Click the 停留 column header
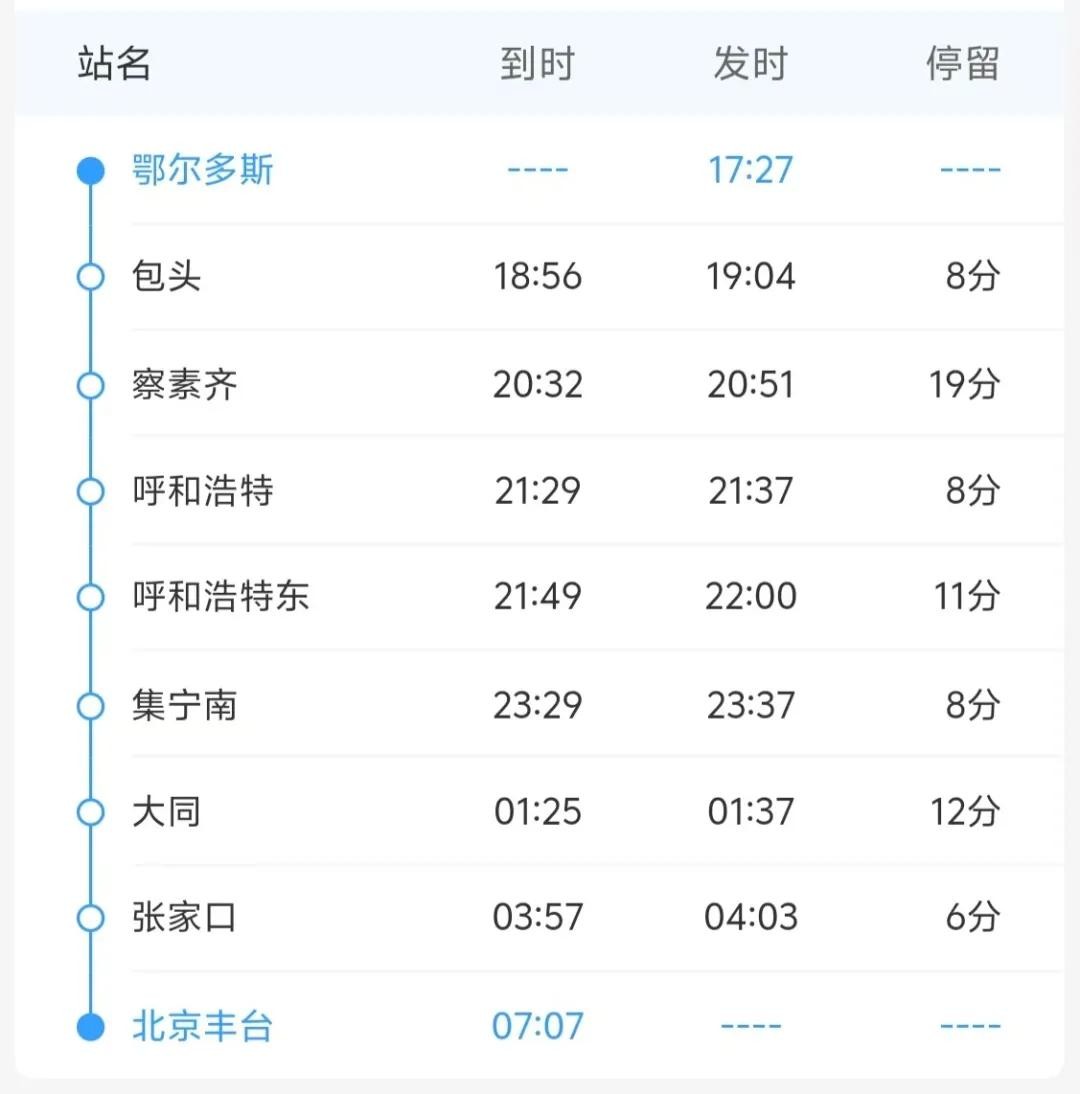The width and height of the screenshot is (1080, 1094). (x=962, y=64)
